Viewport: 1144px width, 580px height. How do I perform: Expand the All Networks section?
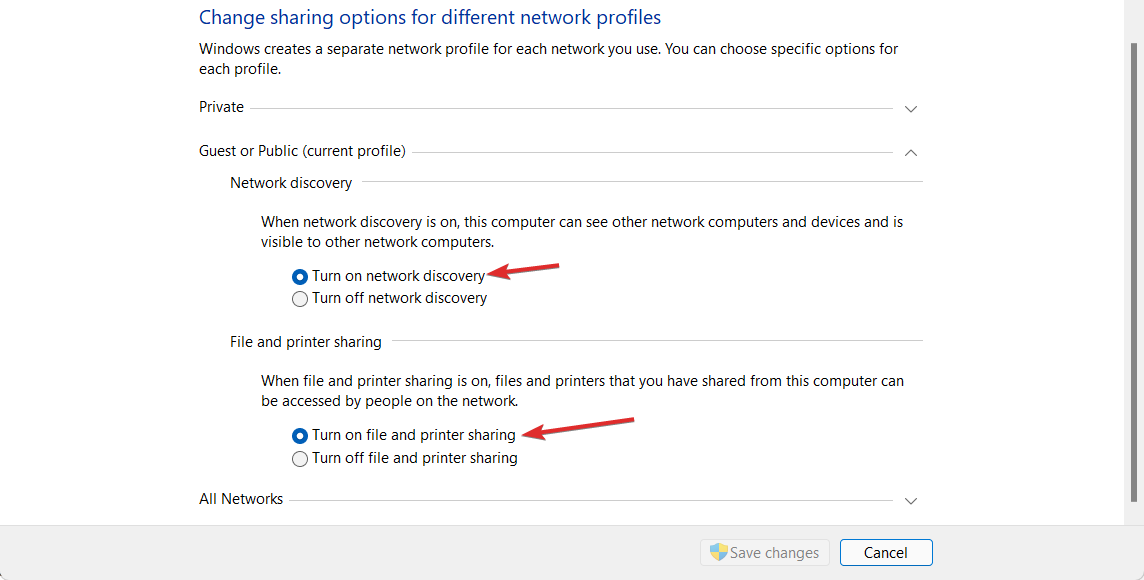(x=910, y=500)
